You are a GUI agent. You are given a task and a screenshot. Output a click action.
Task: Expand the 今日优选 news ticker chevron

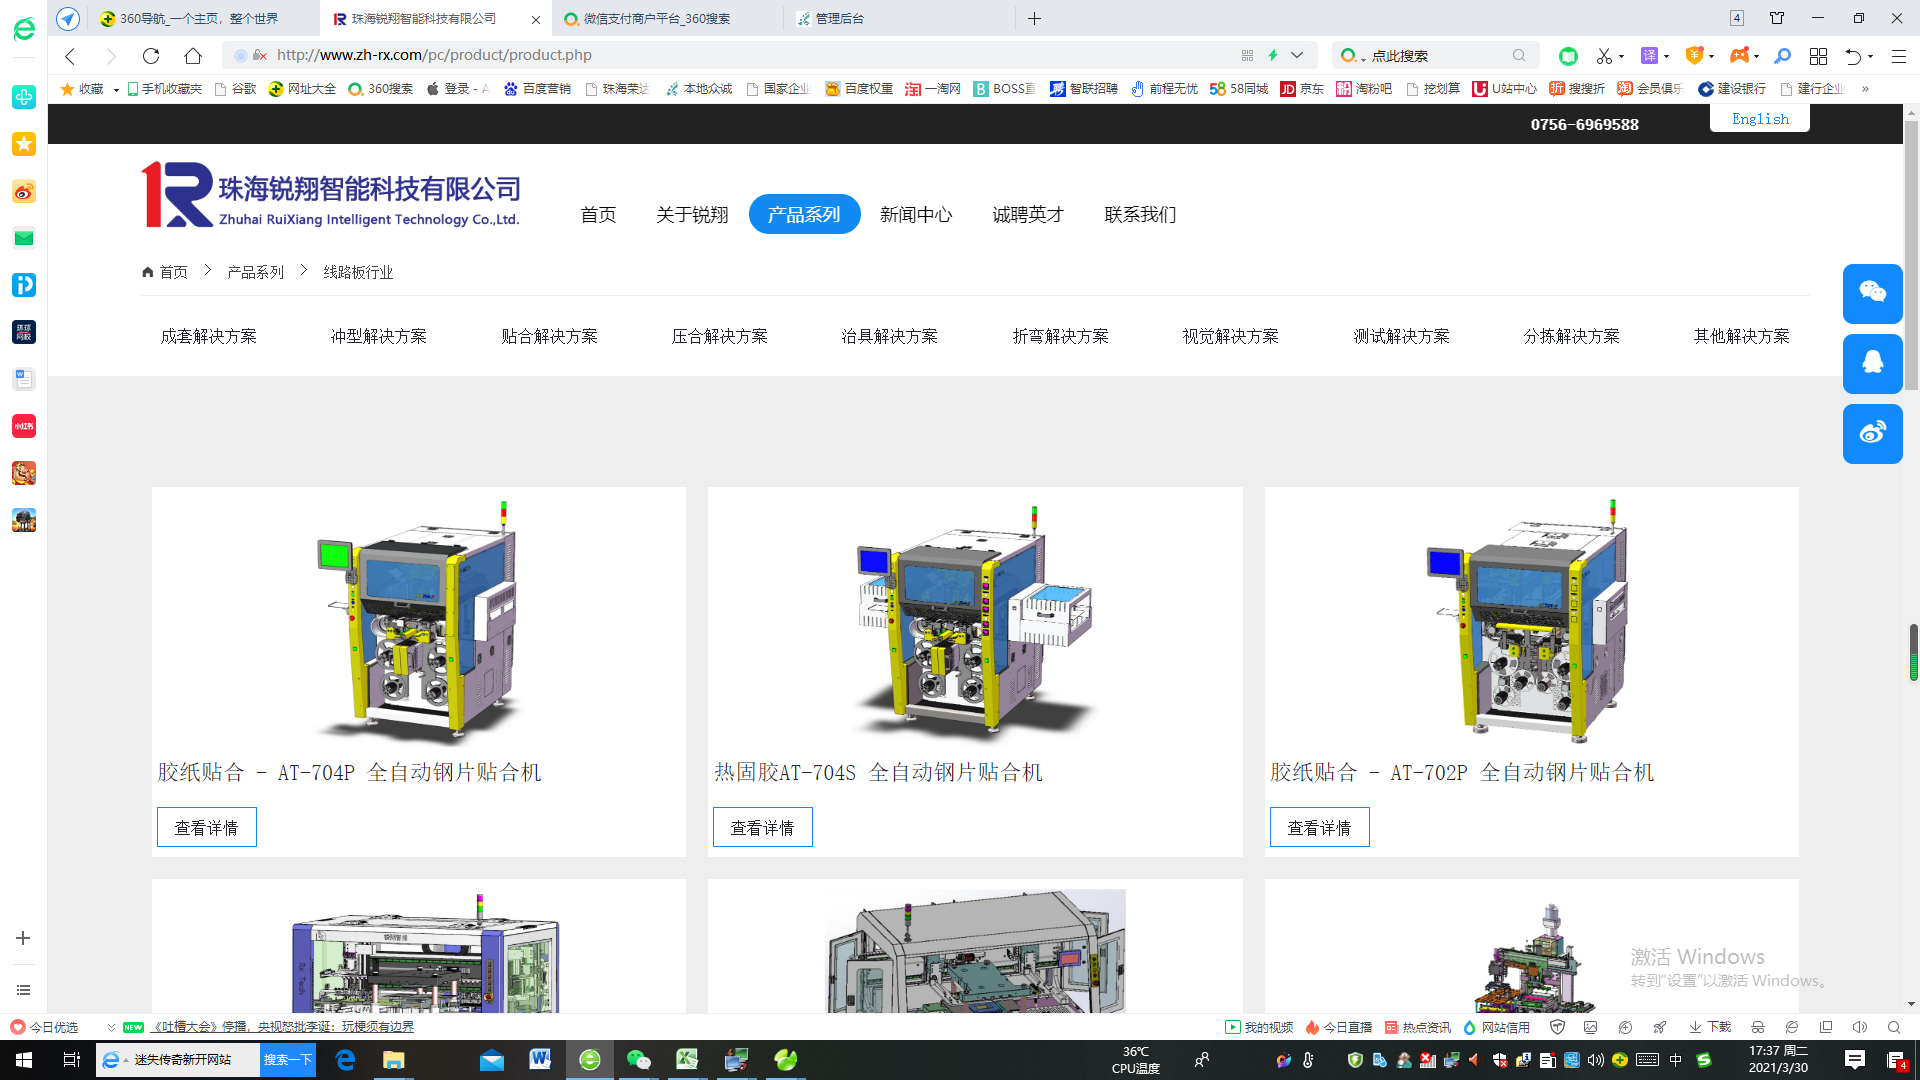(111, 1027)
